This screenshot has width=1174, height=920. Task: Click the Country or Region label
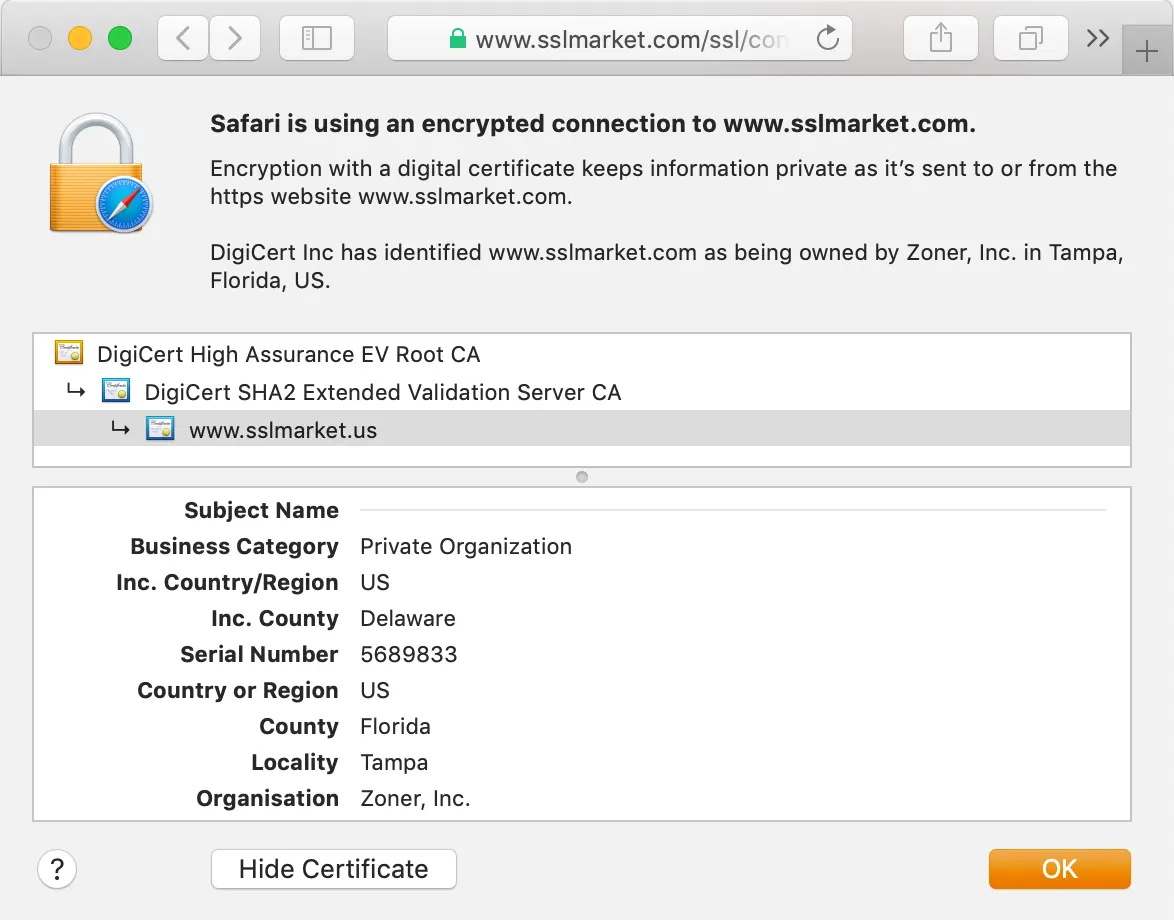pos(237,690)
